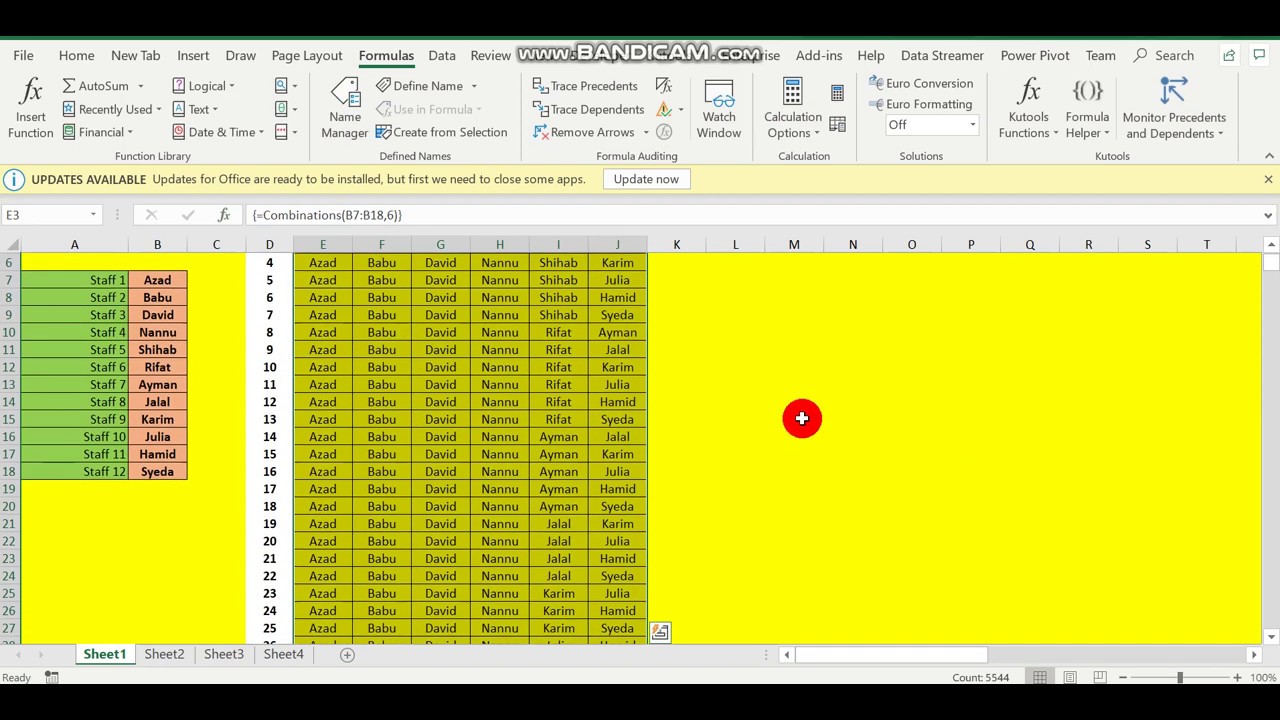Click Trace Dependents
Viewport: 1280px width, 720px height.
[588, 109]
